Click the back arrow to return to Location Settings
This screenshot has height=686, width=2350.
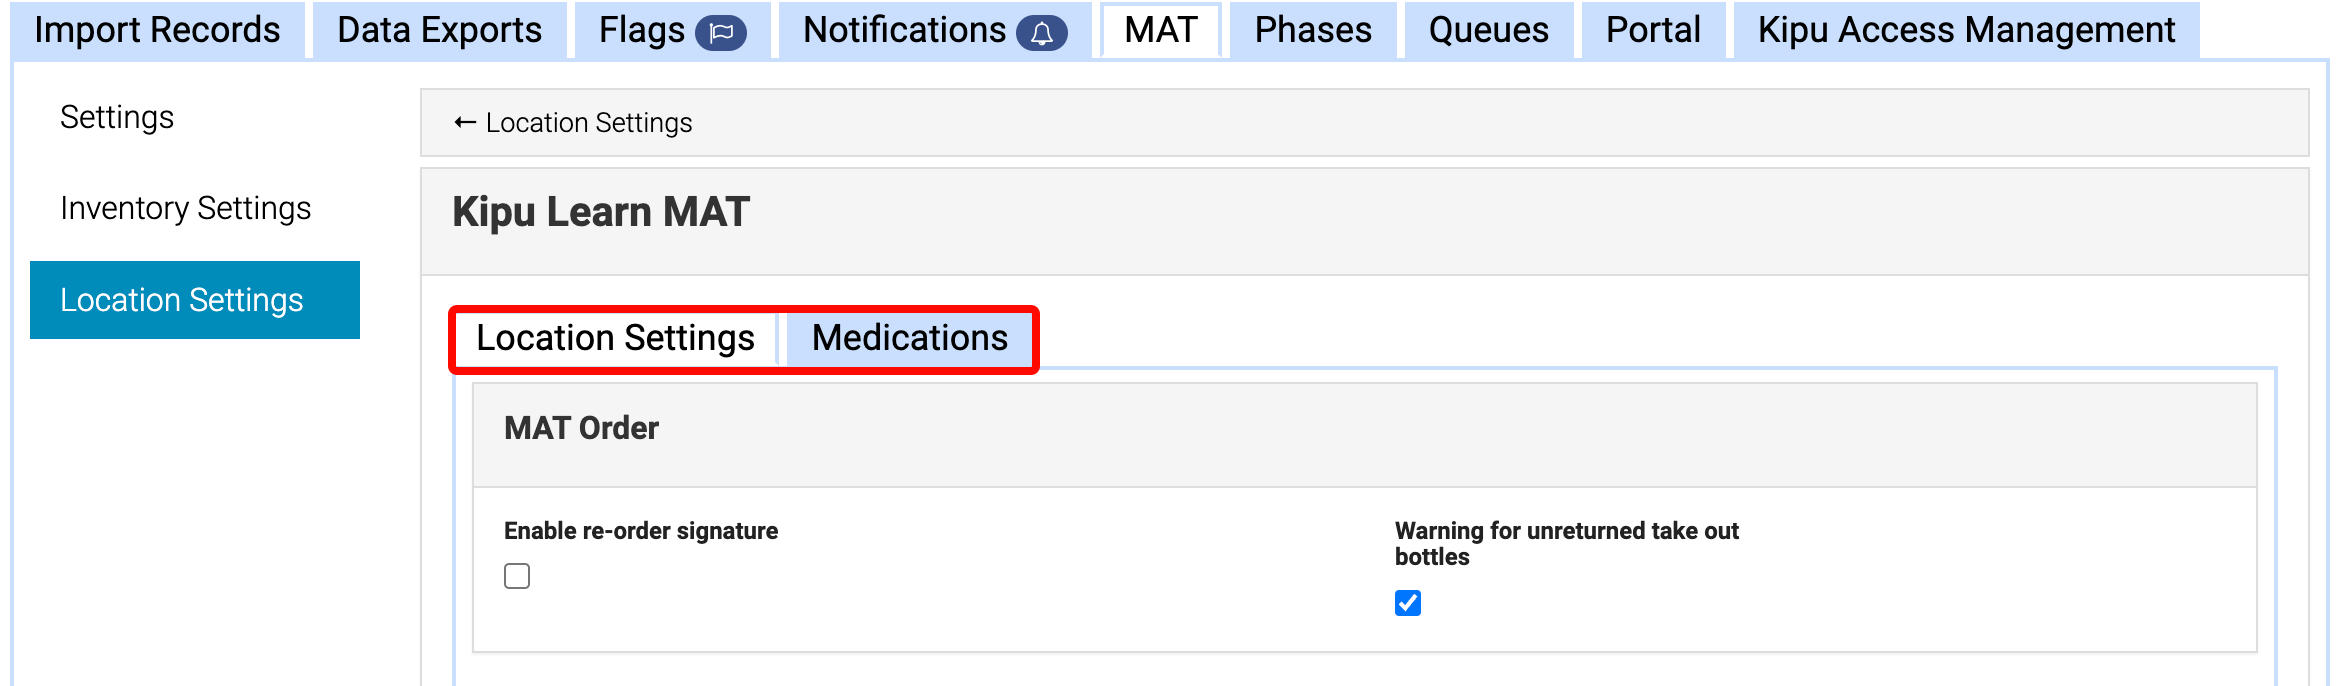462,121
